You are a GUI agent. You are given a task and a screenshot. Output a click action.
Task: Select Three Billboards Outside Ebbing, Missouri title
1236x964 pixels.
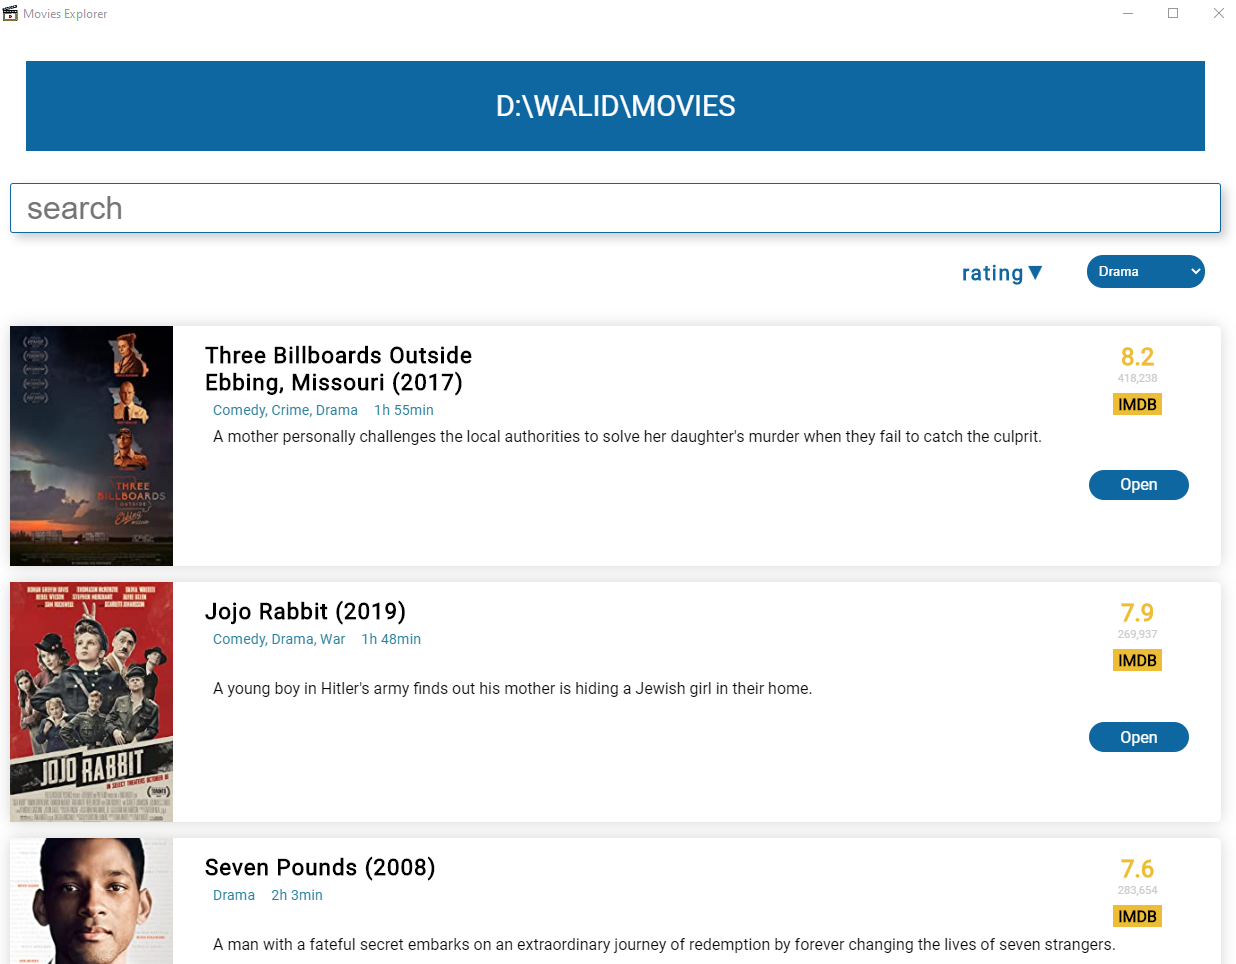[338, 369]
